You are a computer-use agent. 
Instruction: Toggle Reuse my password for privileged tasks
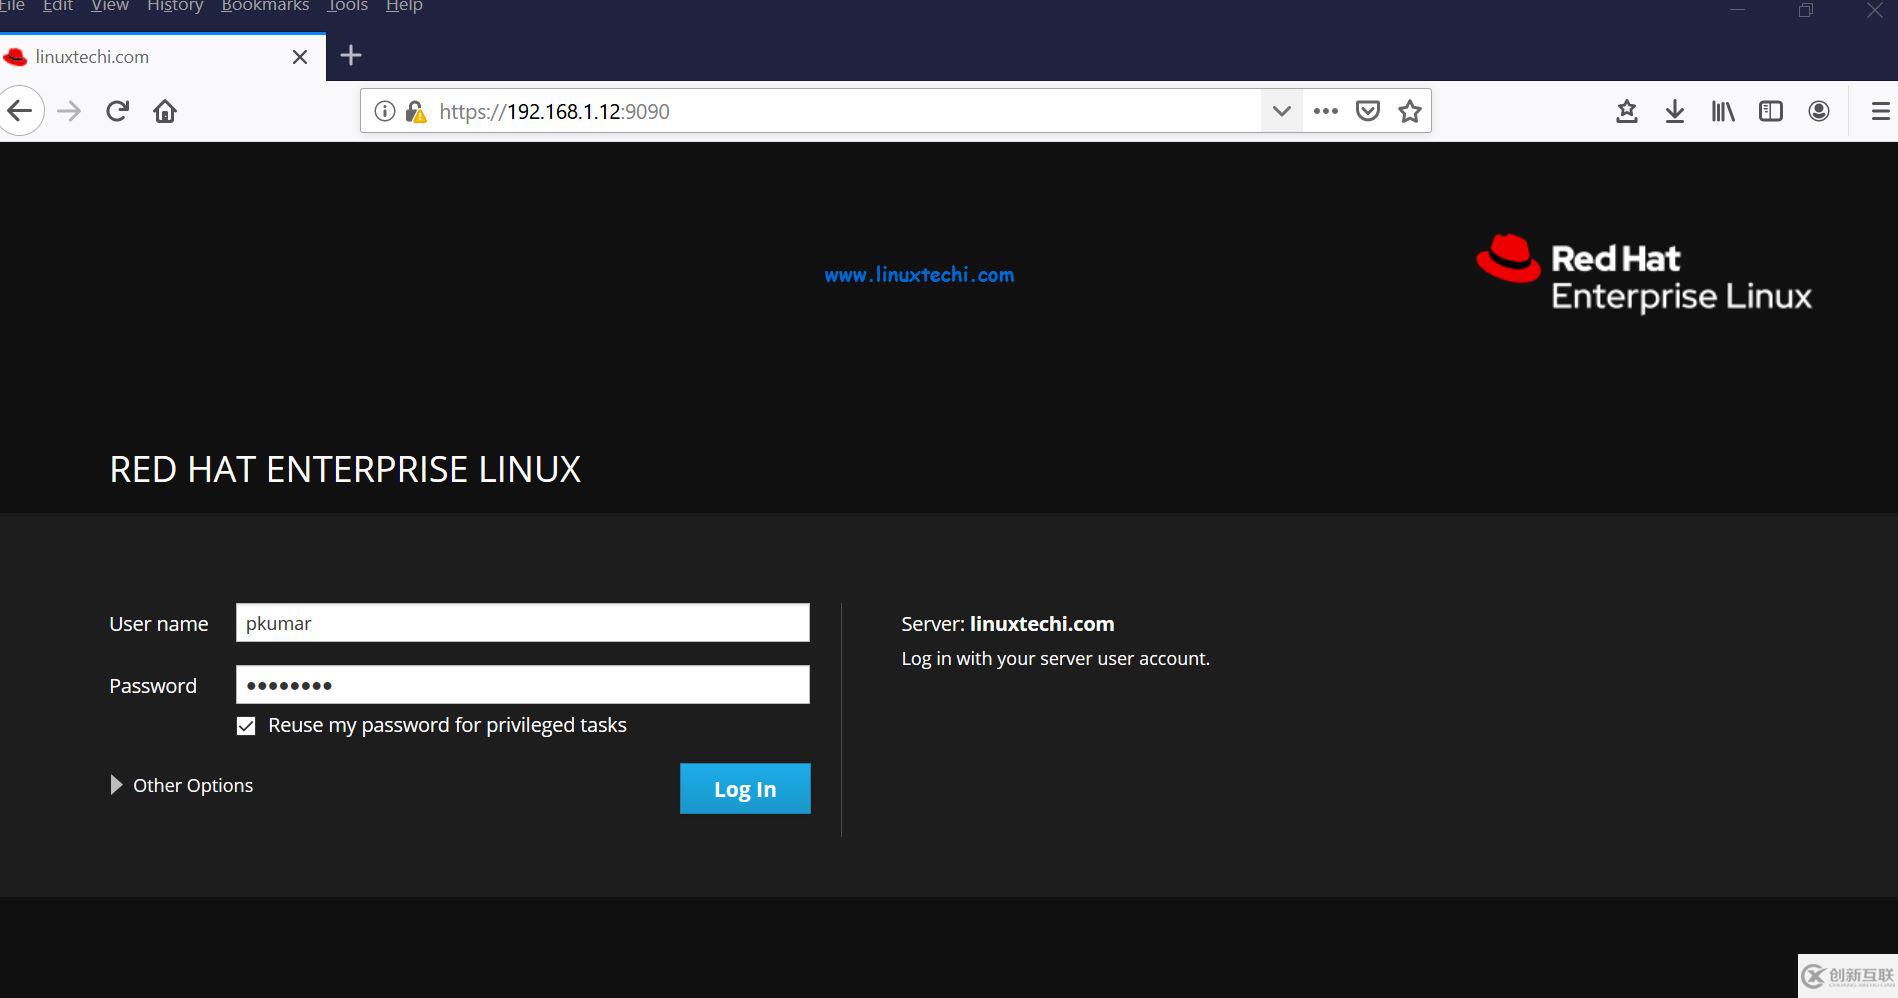tap(246, 726)
